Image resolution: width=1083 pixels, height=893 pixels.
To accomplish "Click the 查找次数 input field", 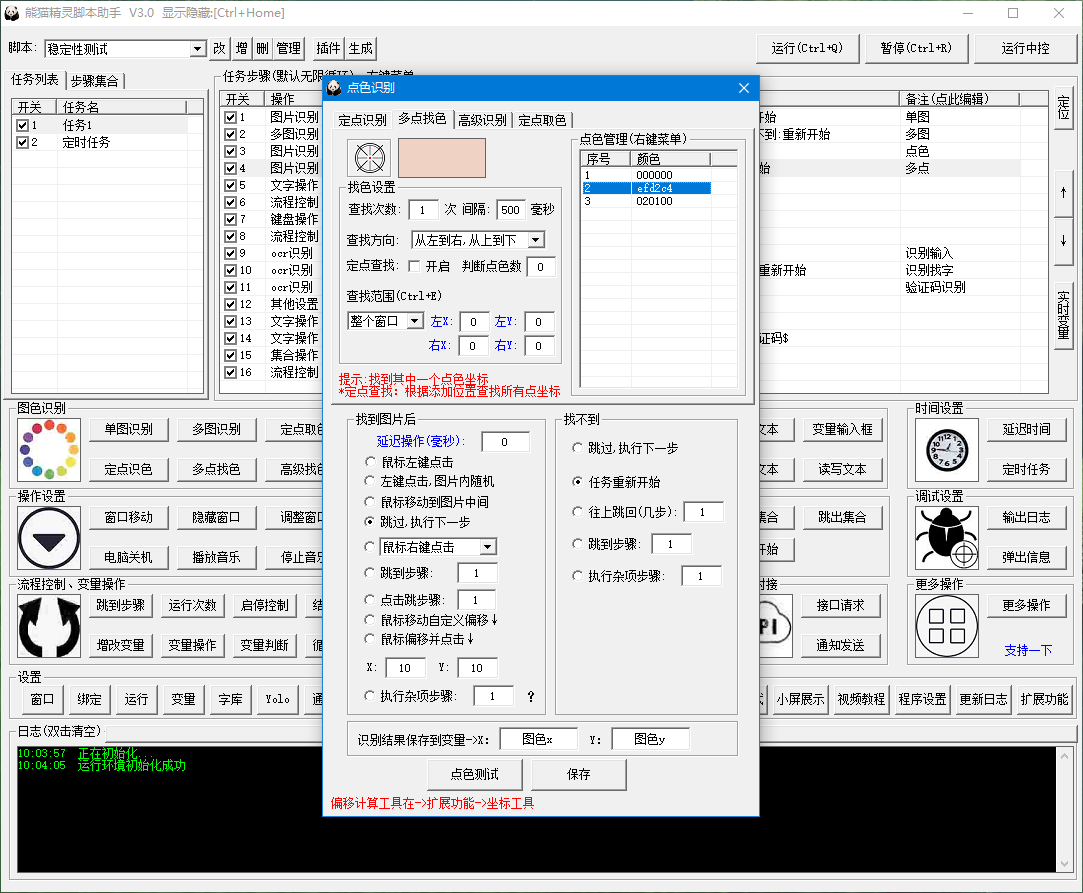I will click(423, 210).
